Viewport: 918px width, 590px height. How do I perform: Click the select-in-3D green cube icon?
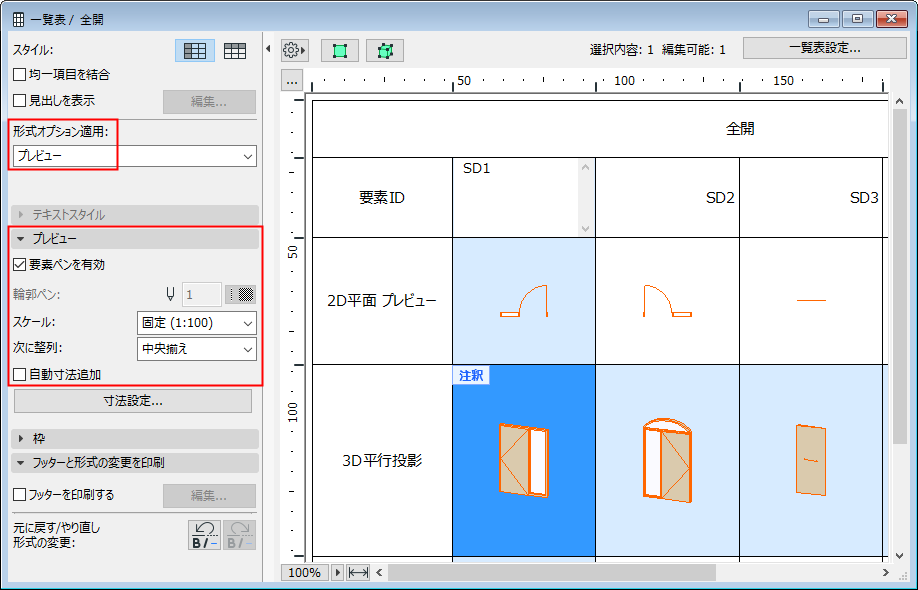click(385, 51)
